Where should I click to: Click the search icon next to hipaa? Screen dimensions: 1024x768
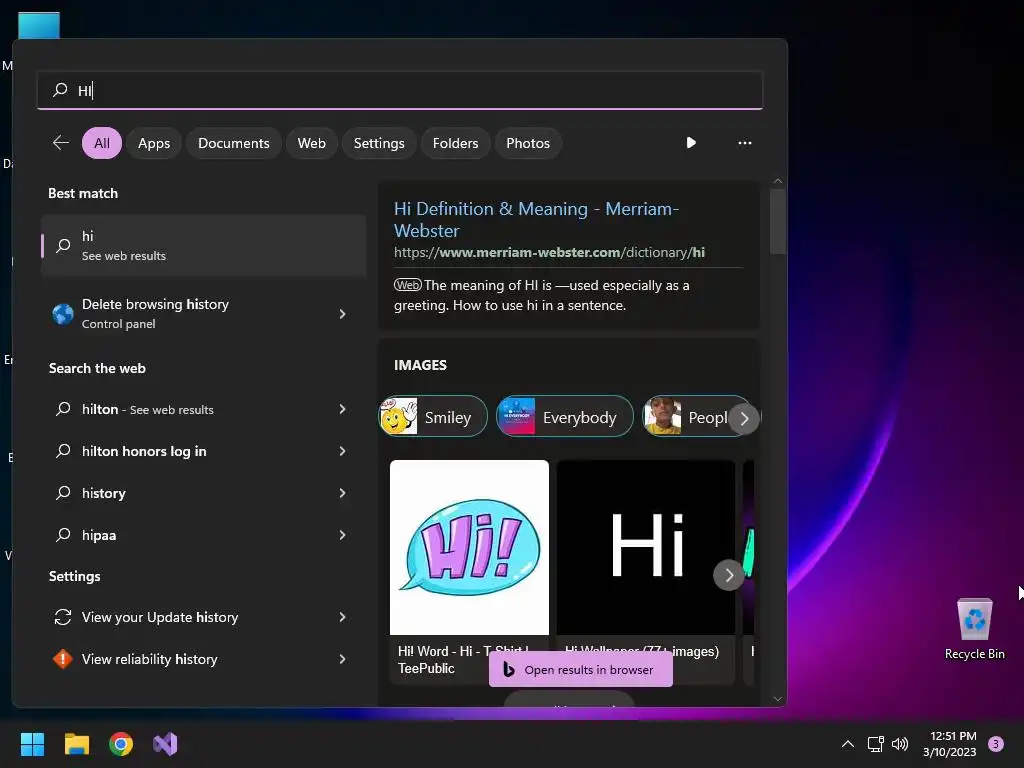(x=63, y=535)
